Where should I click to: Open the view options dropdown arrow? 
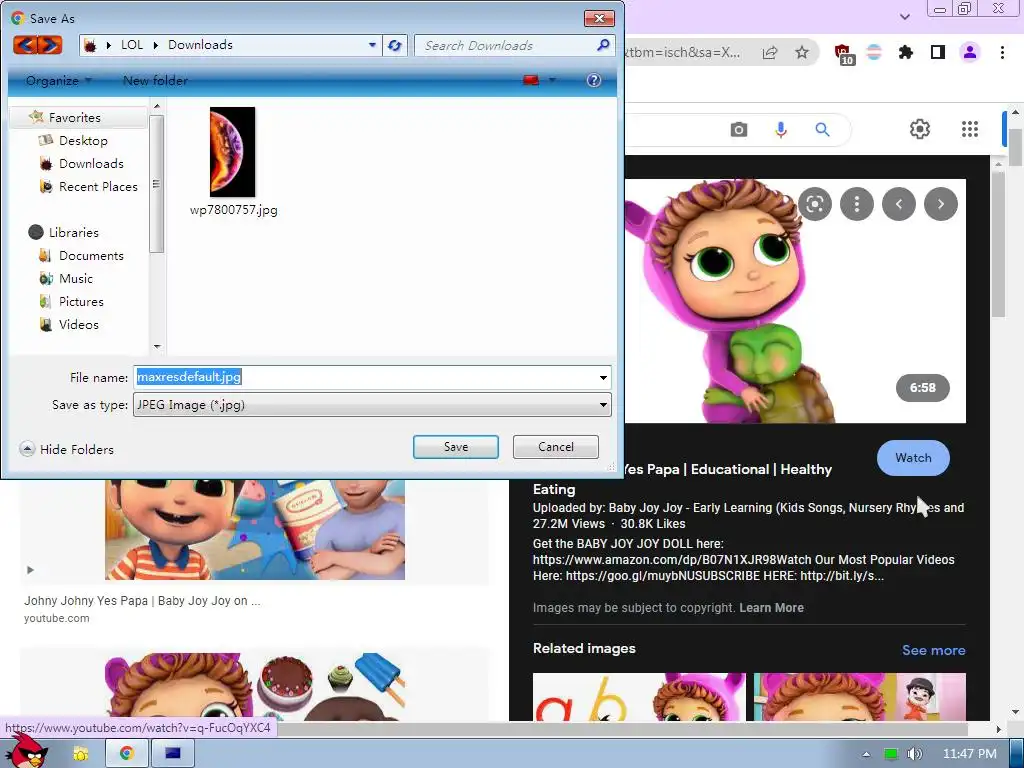(x=552, y=80)
